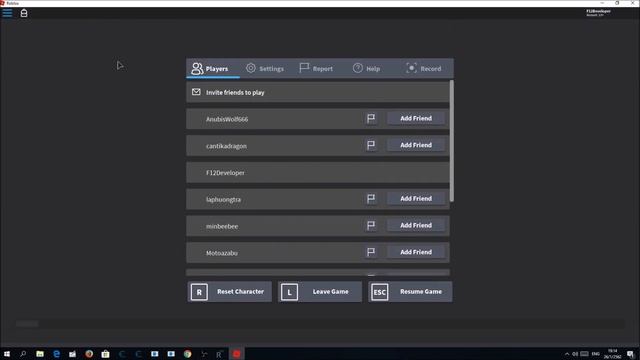Viewport: 640px width, 360px height.
Task: Click the Resume Game button
Action: click(410, 292)
